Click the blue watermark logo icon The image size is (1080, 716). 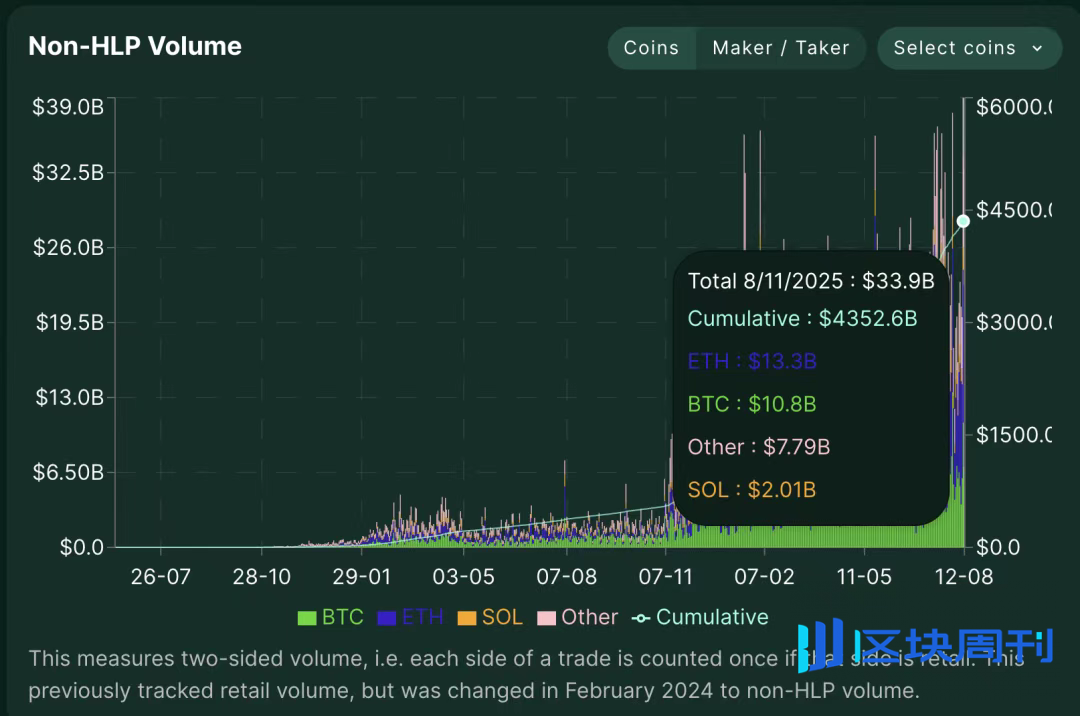coord(820,642)
